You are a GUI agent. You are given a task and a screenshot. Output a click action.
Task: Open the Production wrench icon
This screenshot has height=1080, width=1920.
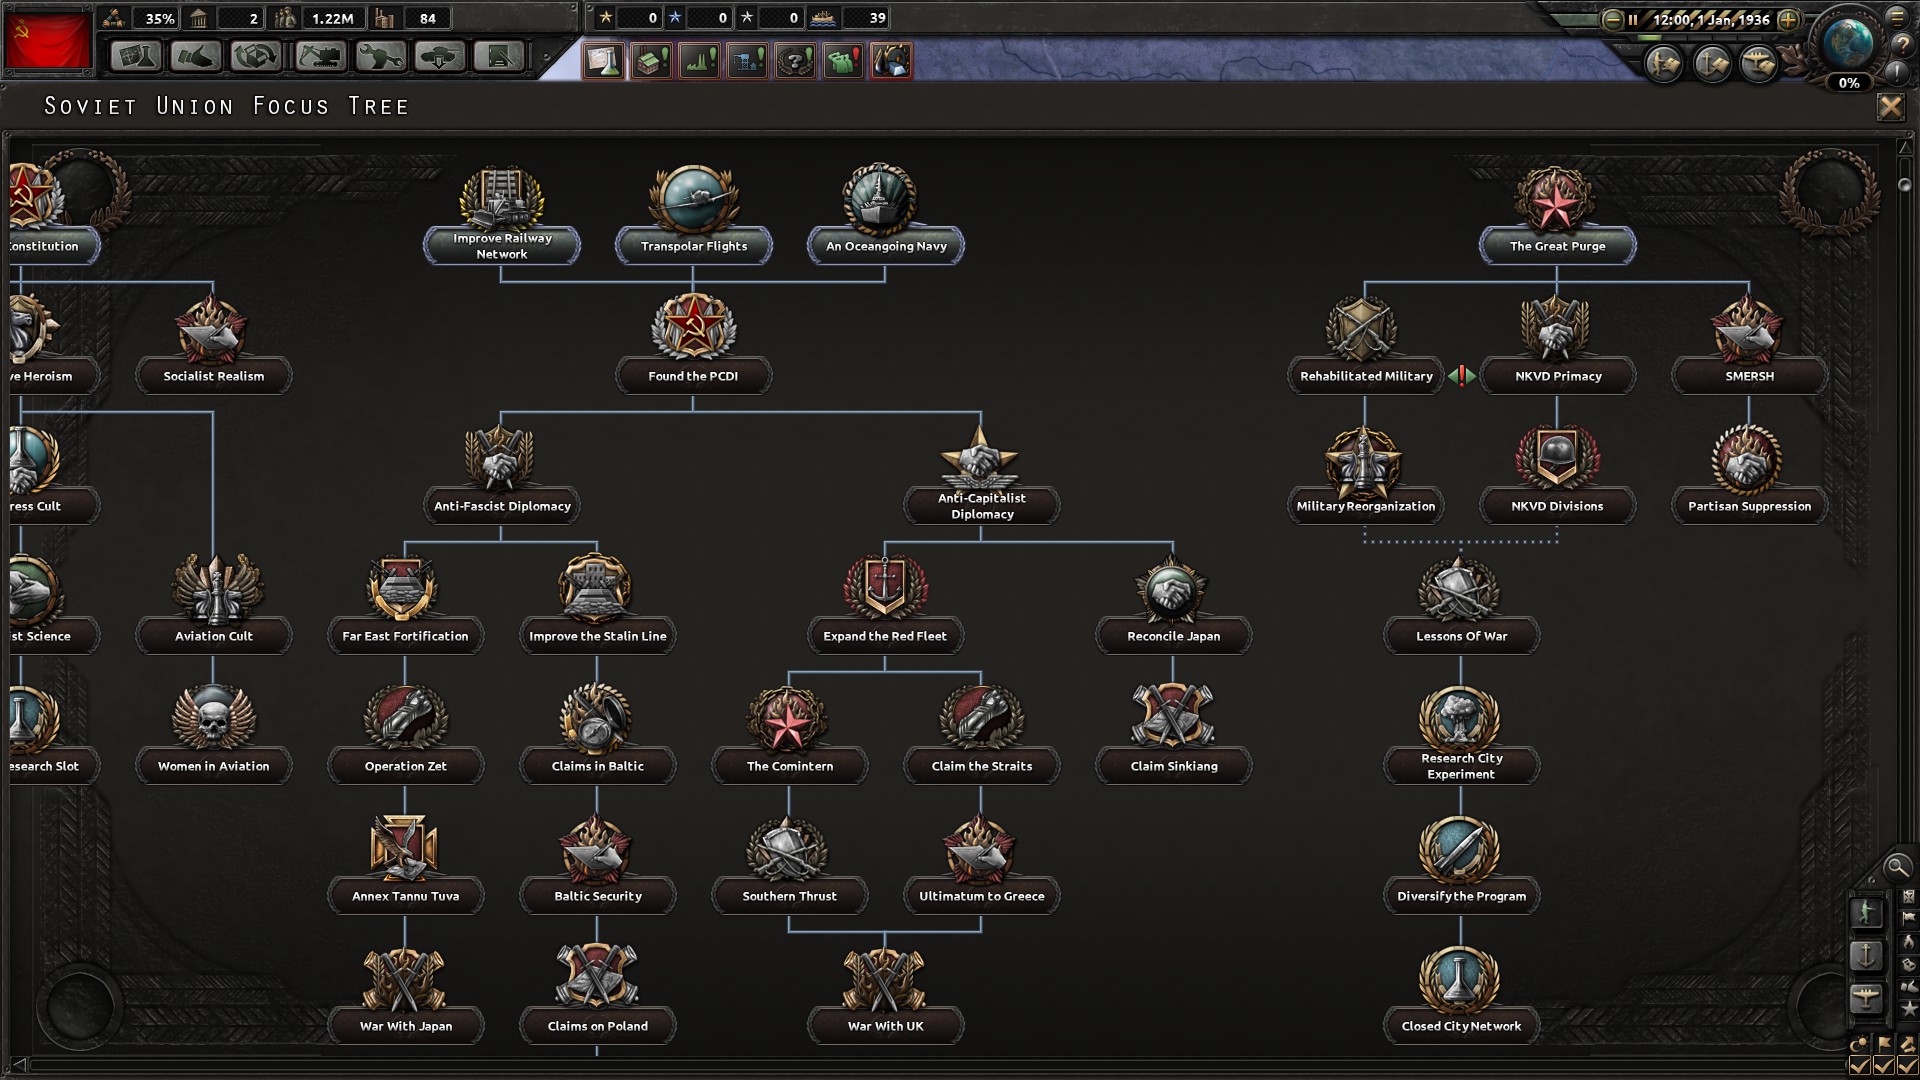click(x=380, y=56)
